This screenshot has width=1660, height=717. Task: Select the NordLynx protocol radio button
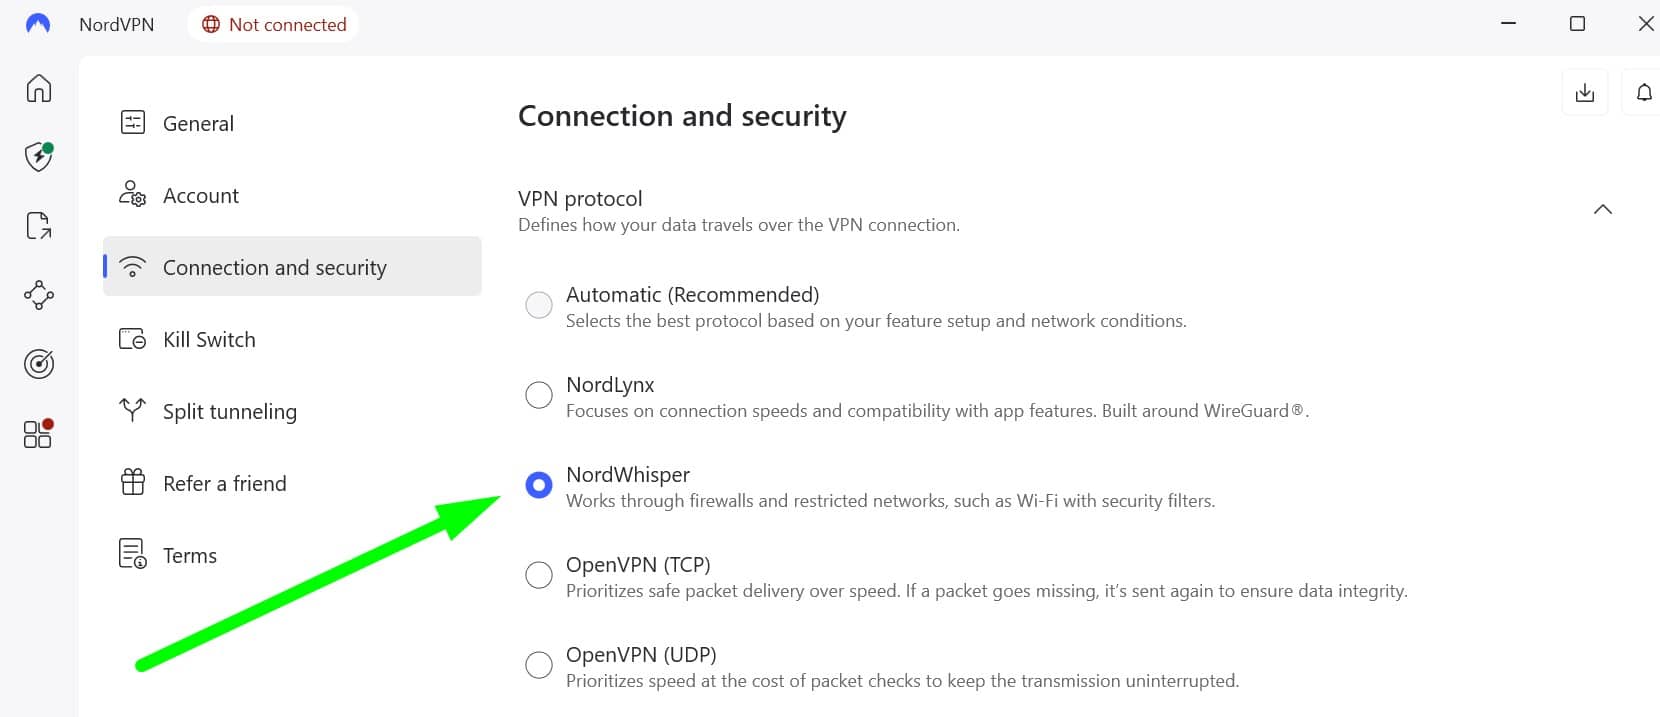539,395
